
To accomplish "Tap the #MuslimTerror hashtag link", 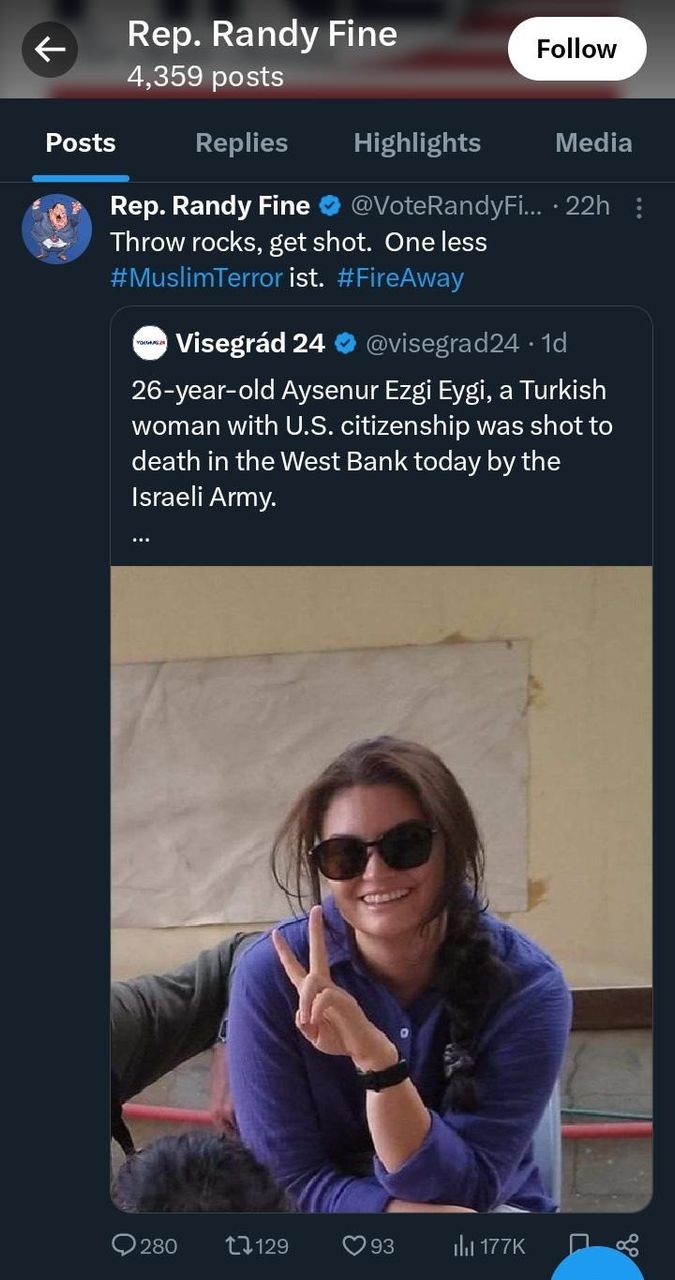I will pos(196,277).
